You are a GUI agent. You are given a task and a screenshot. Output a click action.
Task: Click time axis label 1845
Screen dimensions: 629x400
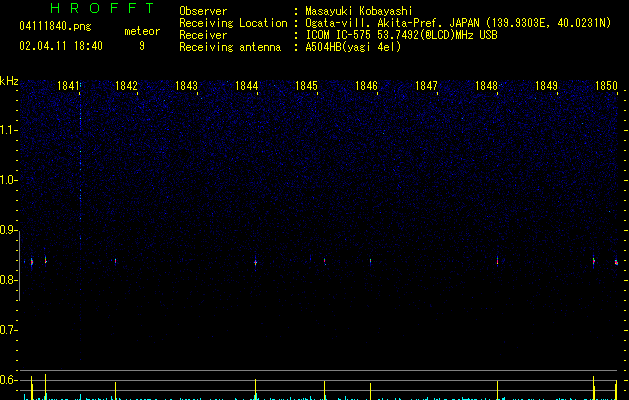[x=306, y=86]
